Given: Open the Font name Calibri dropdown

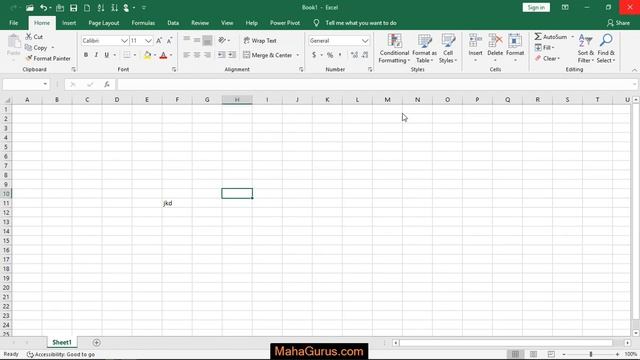Looking at the screenshot, I should tap(124, 41).
